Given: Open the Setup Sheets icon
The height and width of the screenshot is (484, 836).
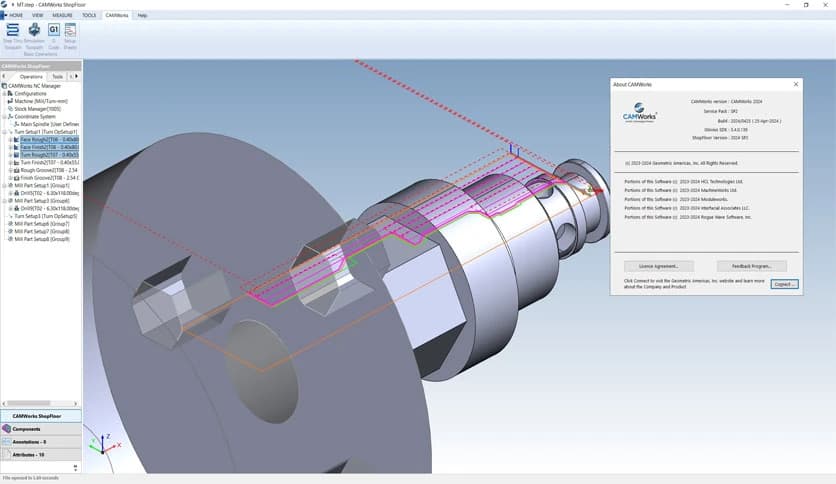Looking at the screenshot, I should [70, 30].
